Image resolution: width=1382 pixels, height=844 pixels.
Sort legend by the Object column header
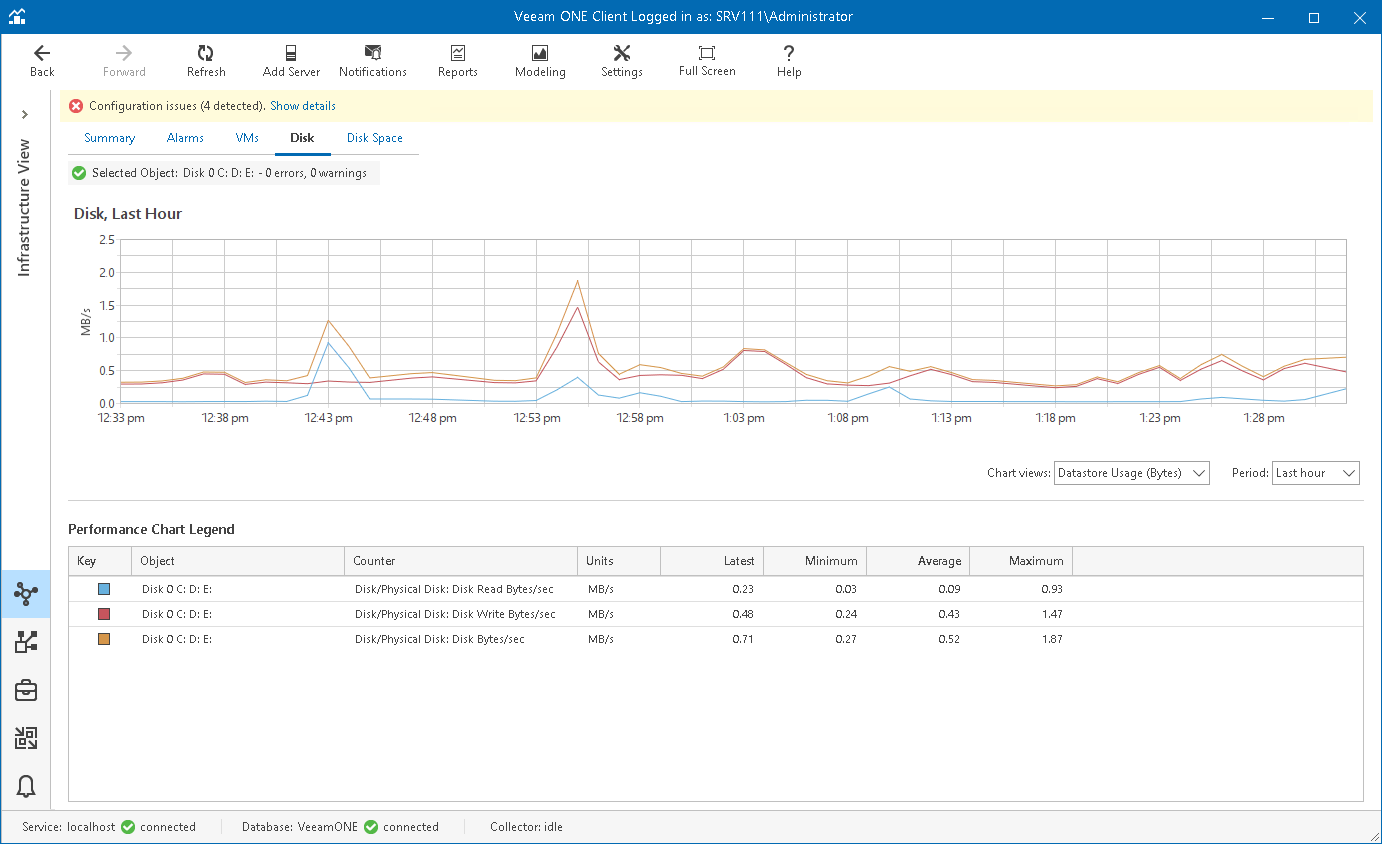(237, 561)
